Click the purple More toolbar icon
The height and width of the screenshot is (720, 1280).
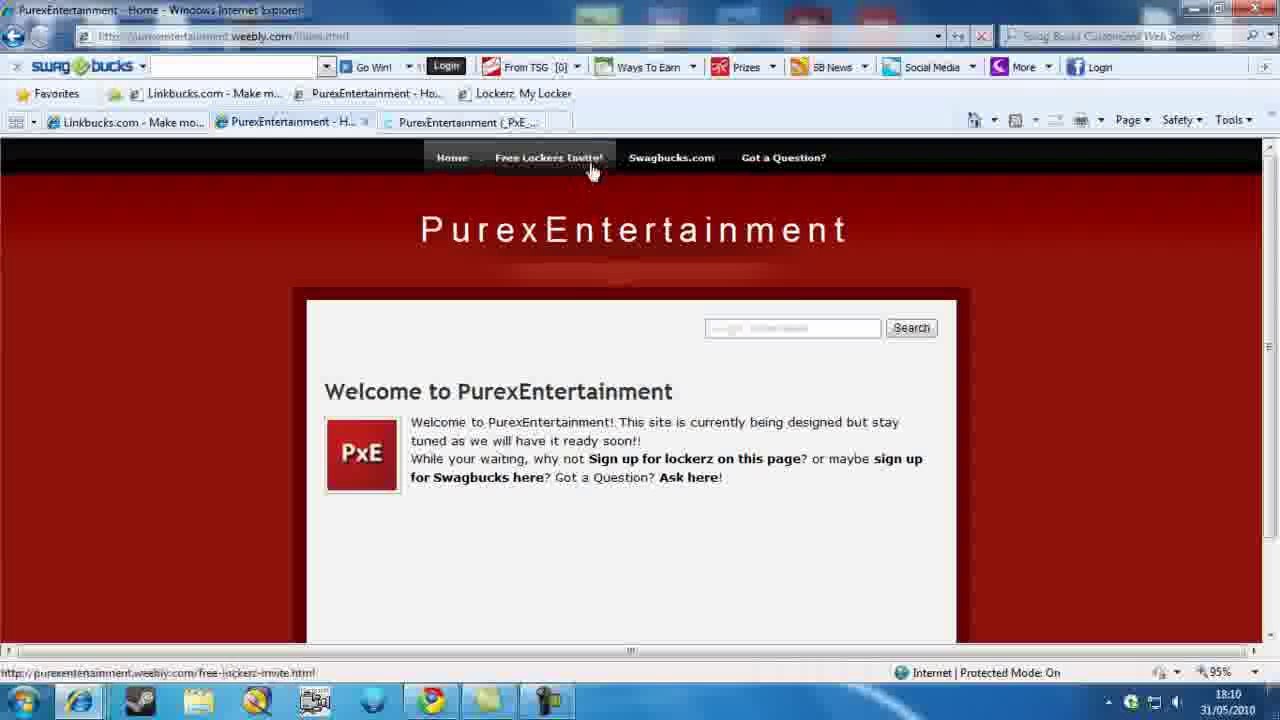tap(999, 67)
